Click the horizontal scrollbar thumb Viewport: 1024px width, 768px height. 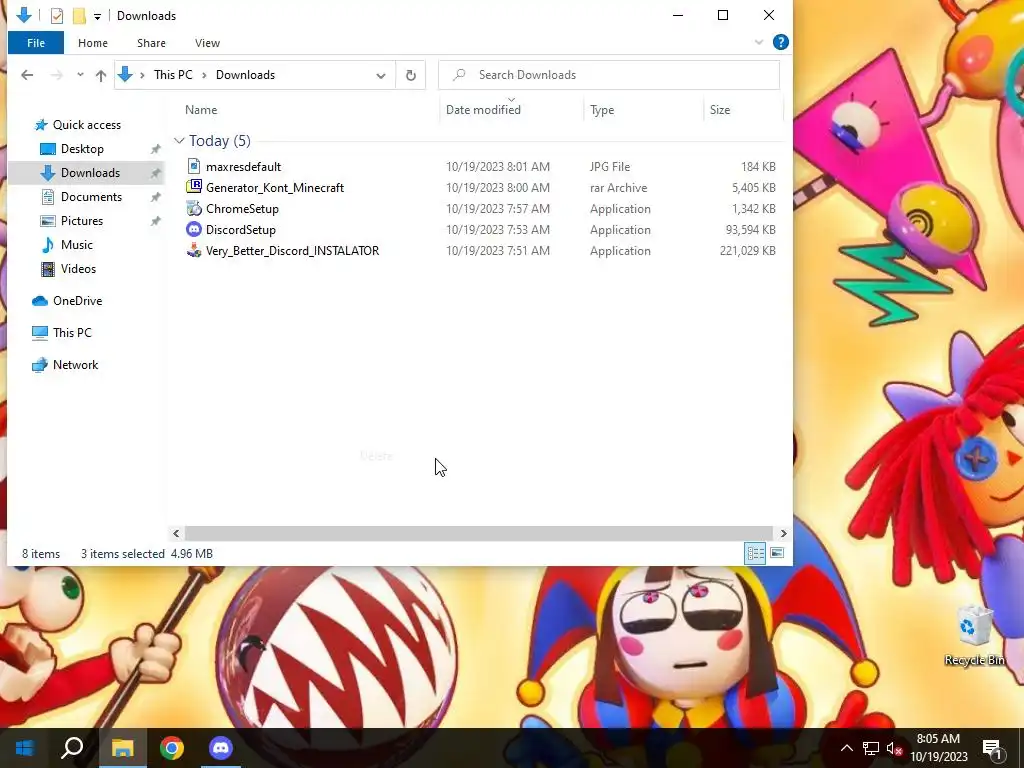(479, 534)
